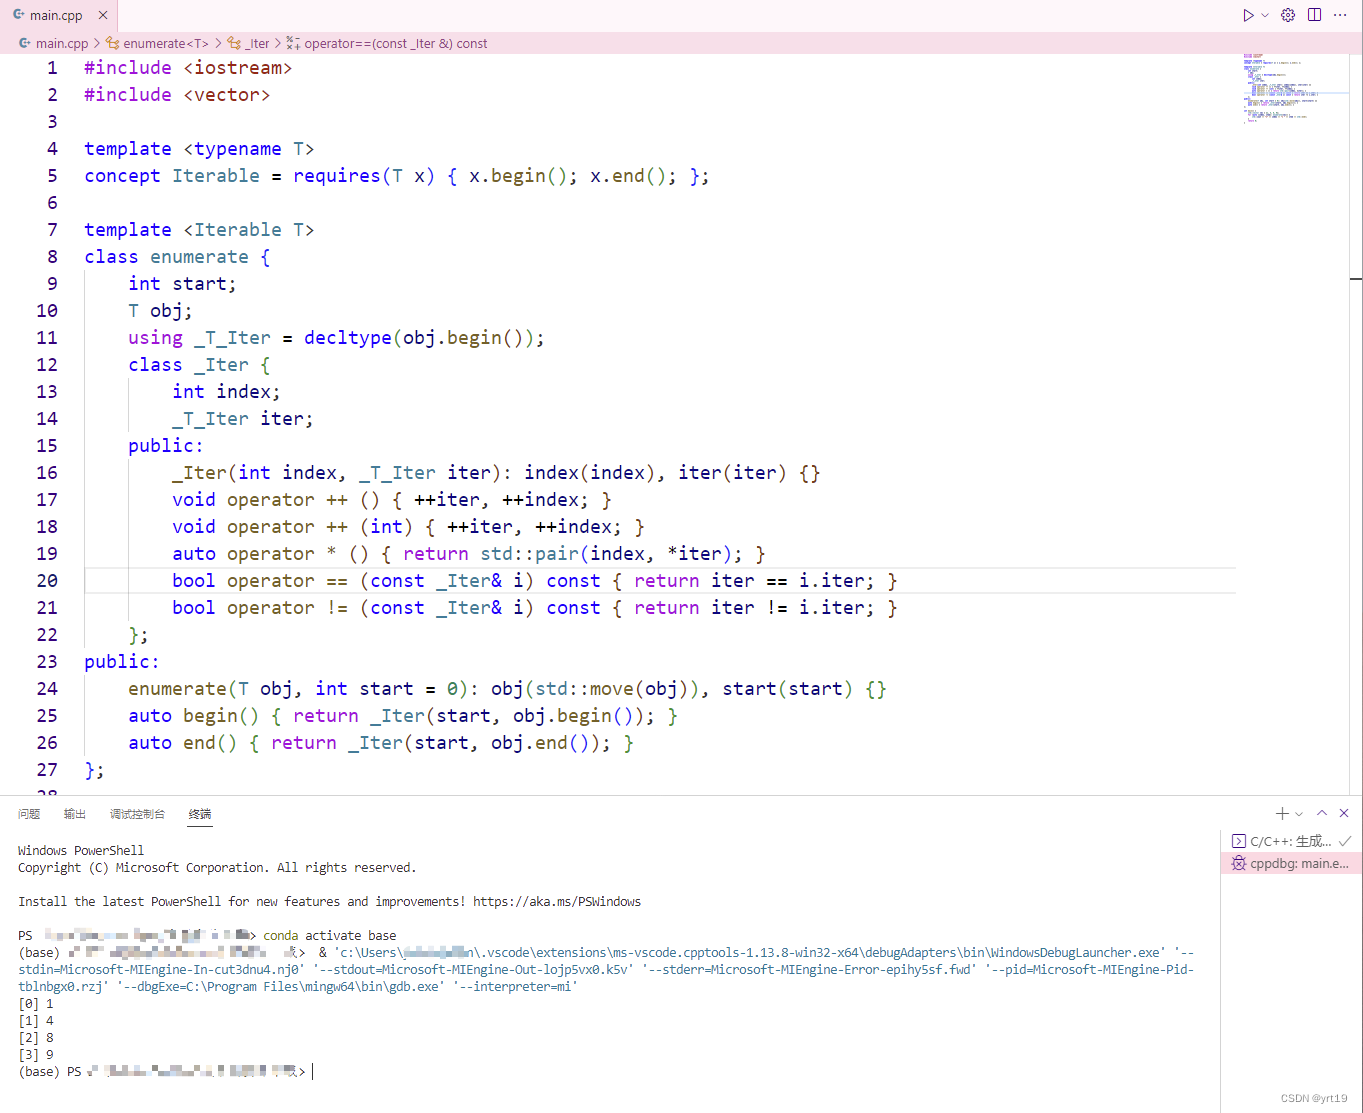Open the editor settings gear icon

point(1288,15)
